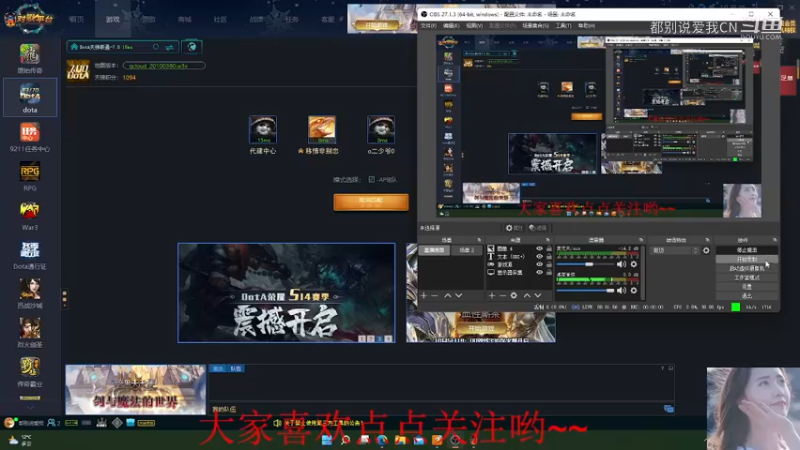The width and height of the screenshot is (800, 450).
Task: Open the scene transition type dropdown in OBS
Action: pyautogui.click(x=676, y=251)
